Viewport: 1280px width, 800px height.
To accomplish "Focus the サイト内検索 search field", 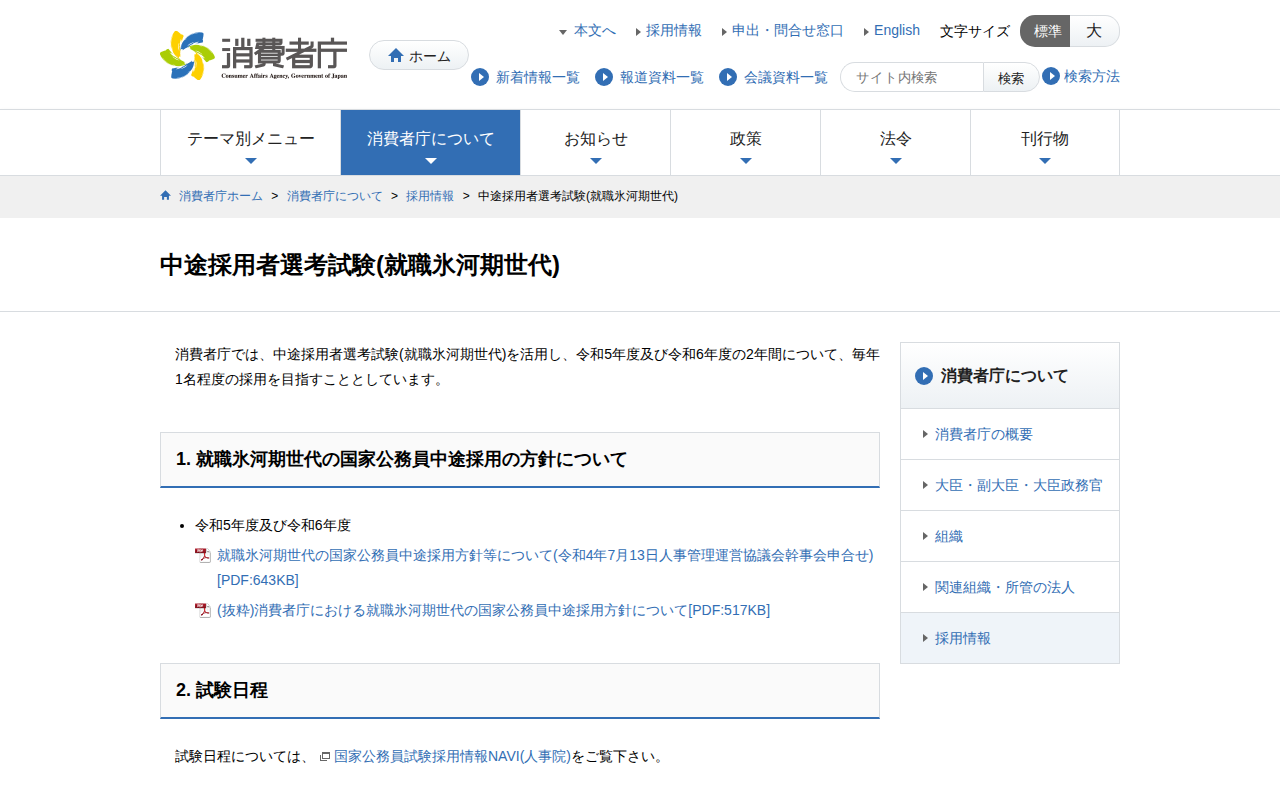I will click(912, 77).
